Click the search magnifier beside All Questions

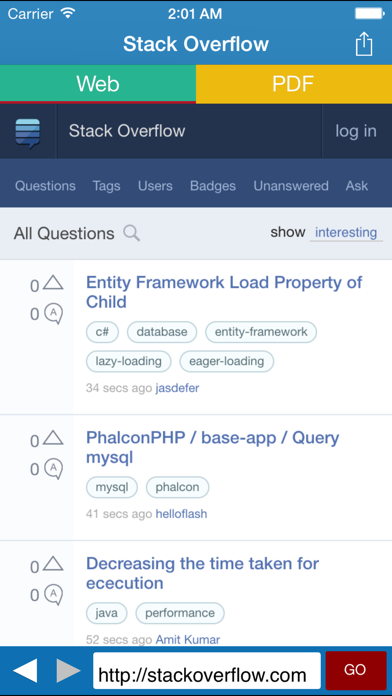131,233
